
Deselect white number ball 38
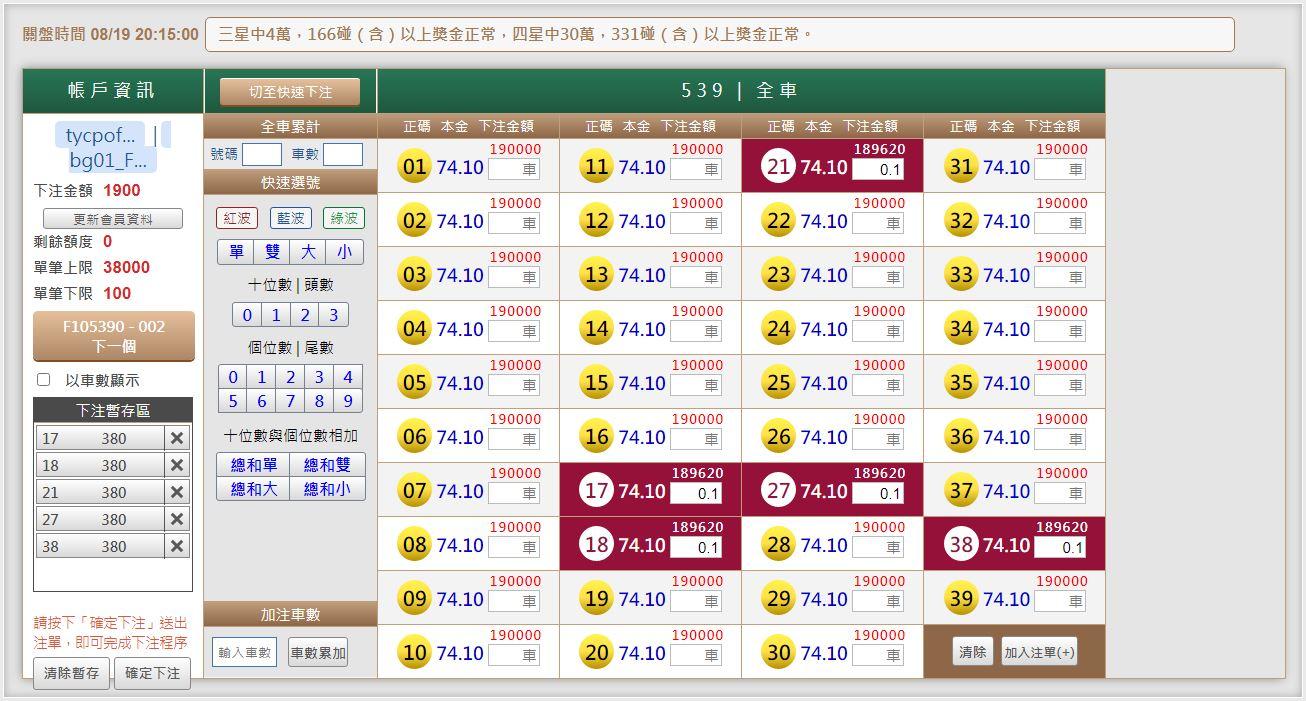[x=960, y=545]
